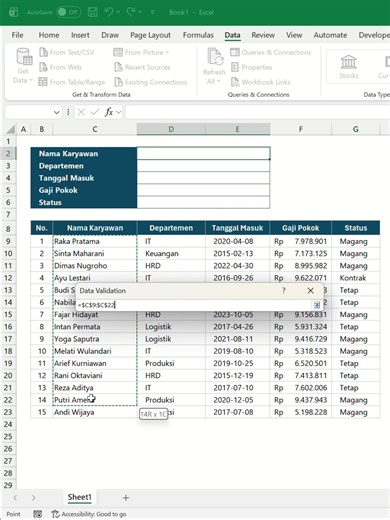Click the Workbook Links icon
This screenshot has width=390, height=520.
coord(235,82)
